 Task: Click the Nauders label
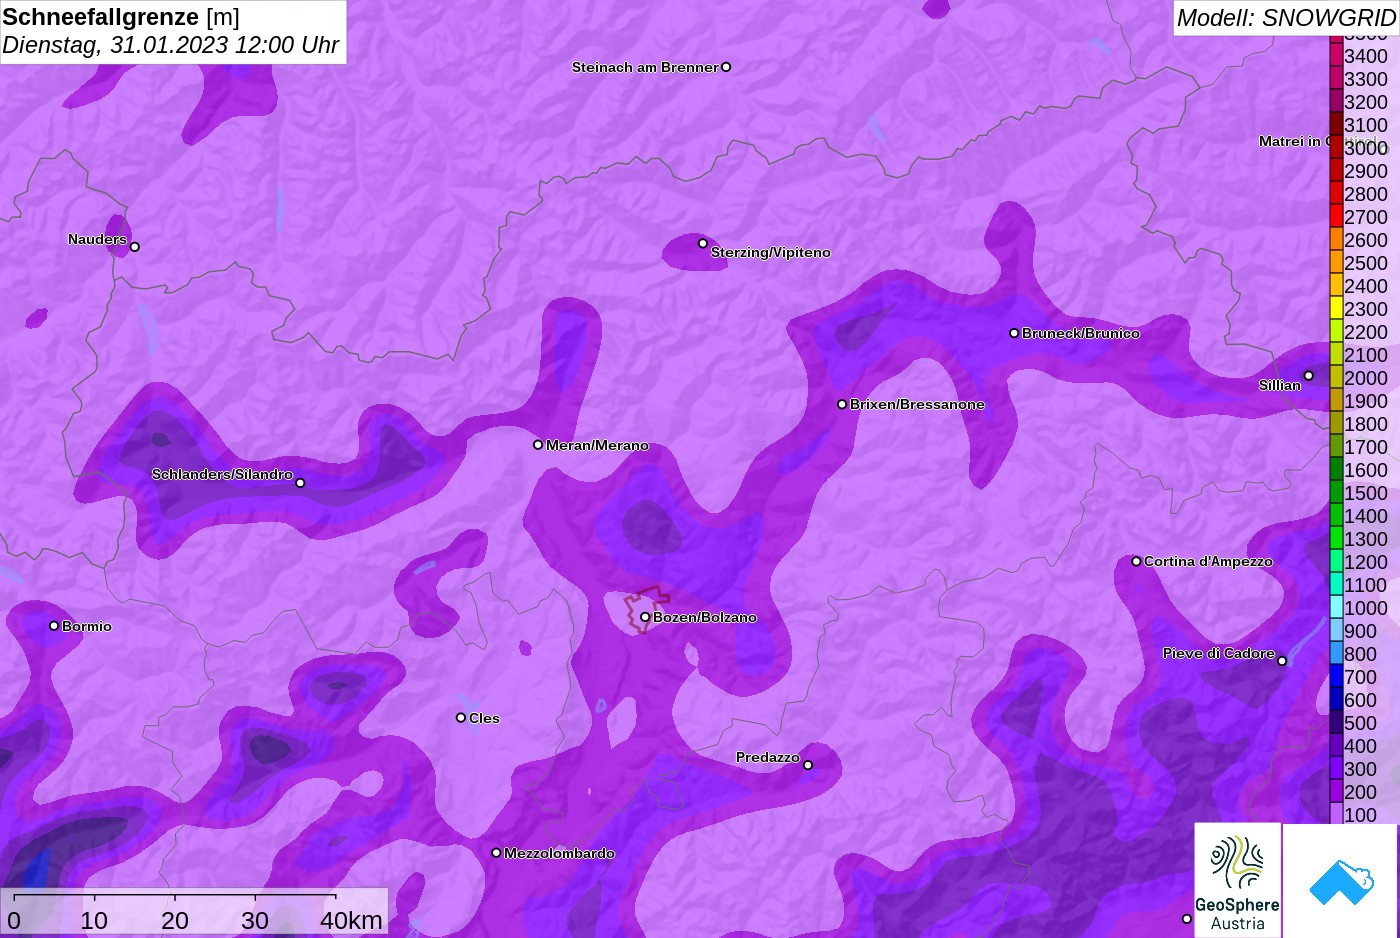[97, 239]
